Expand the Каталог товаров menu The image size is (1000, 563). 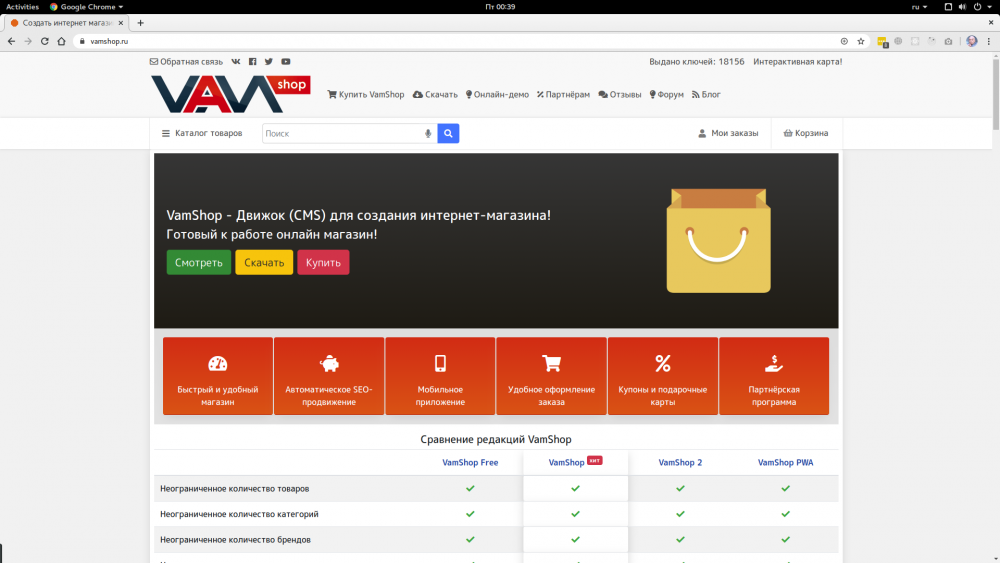click(202, 133)
